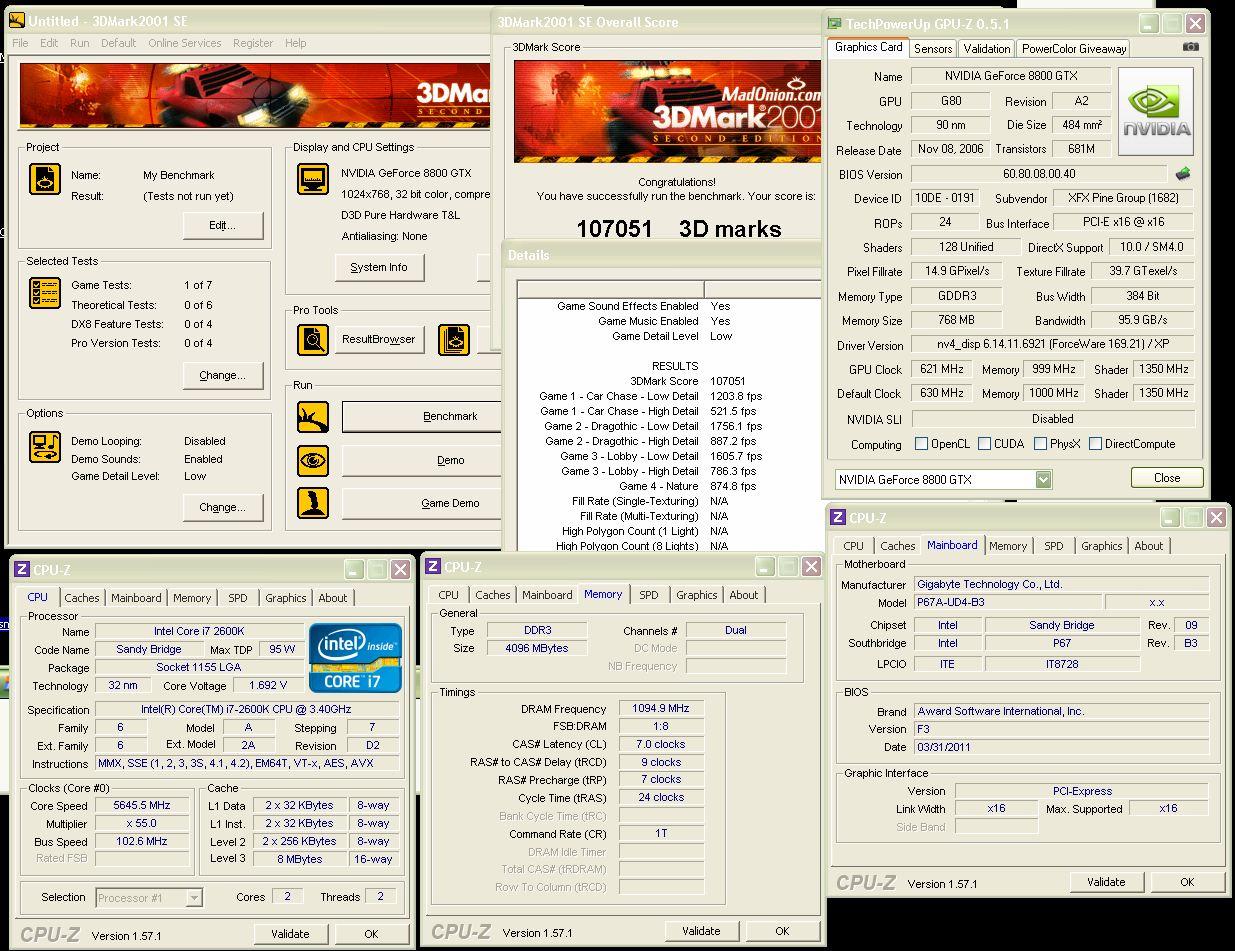Viewport: 1235px width, 951px height.
Task: Click the Edit... button under Project
Action: coord(222,226)
